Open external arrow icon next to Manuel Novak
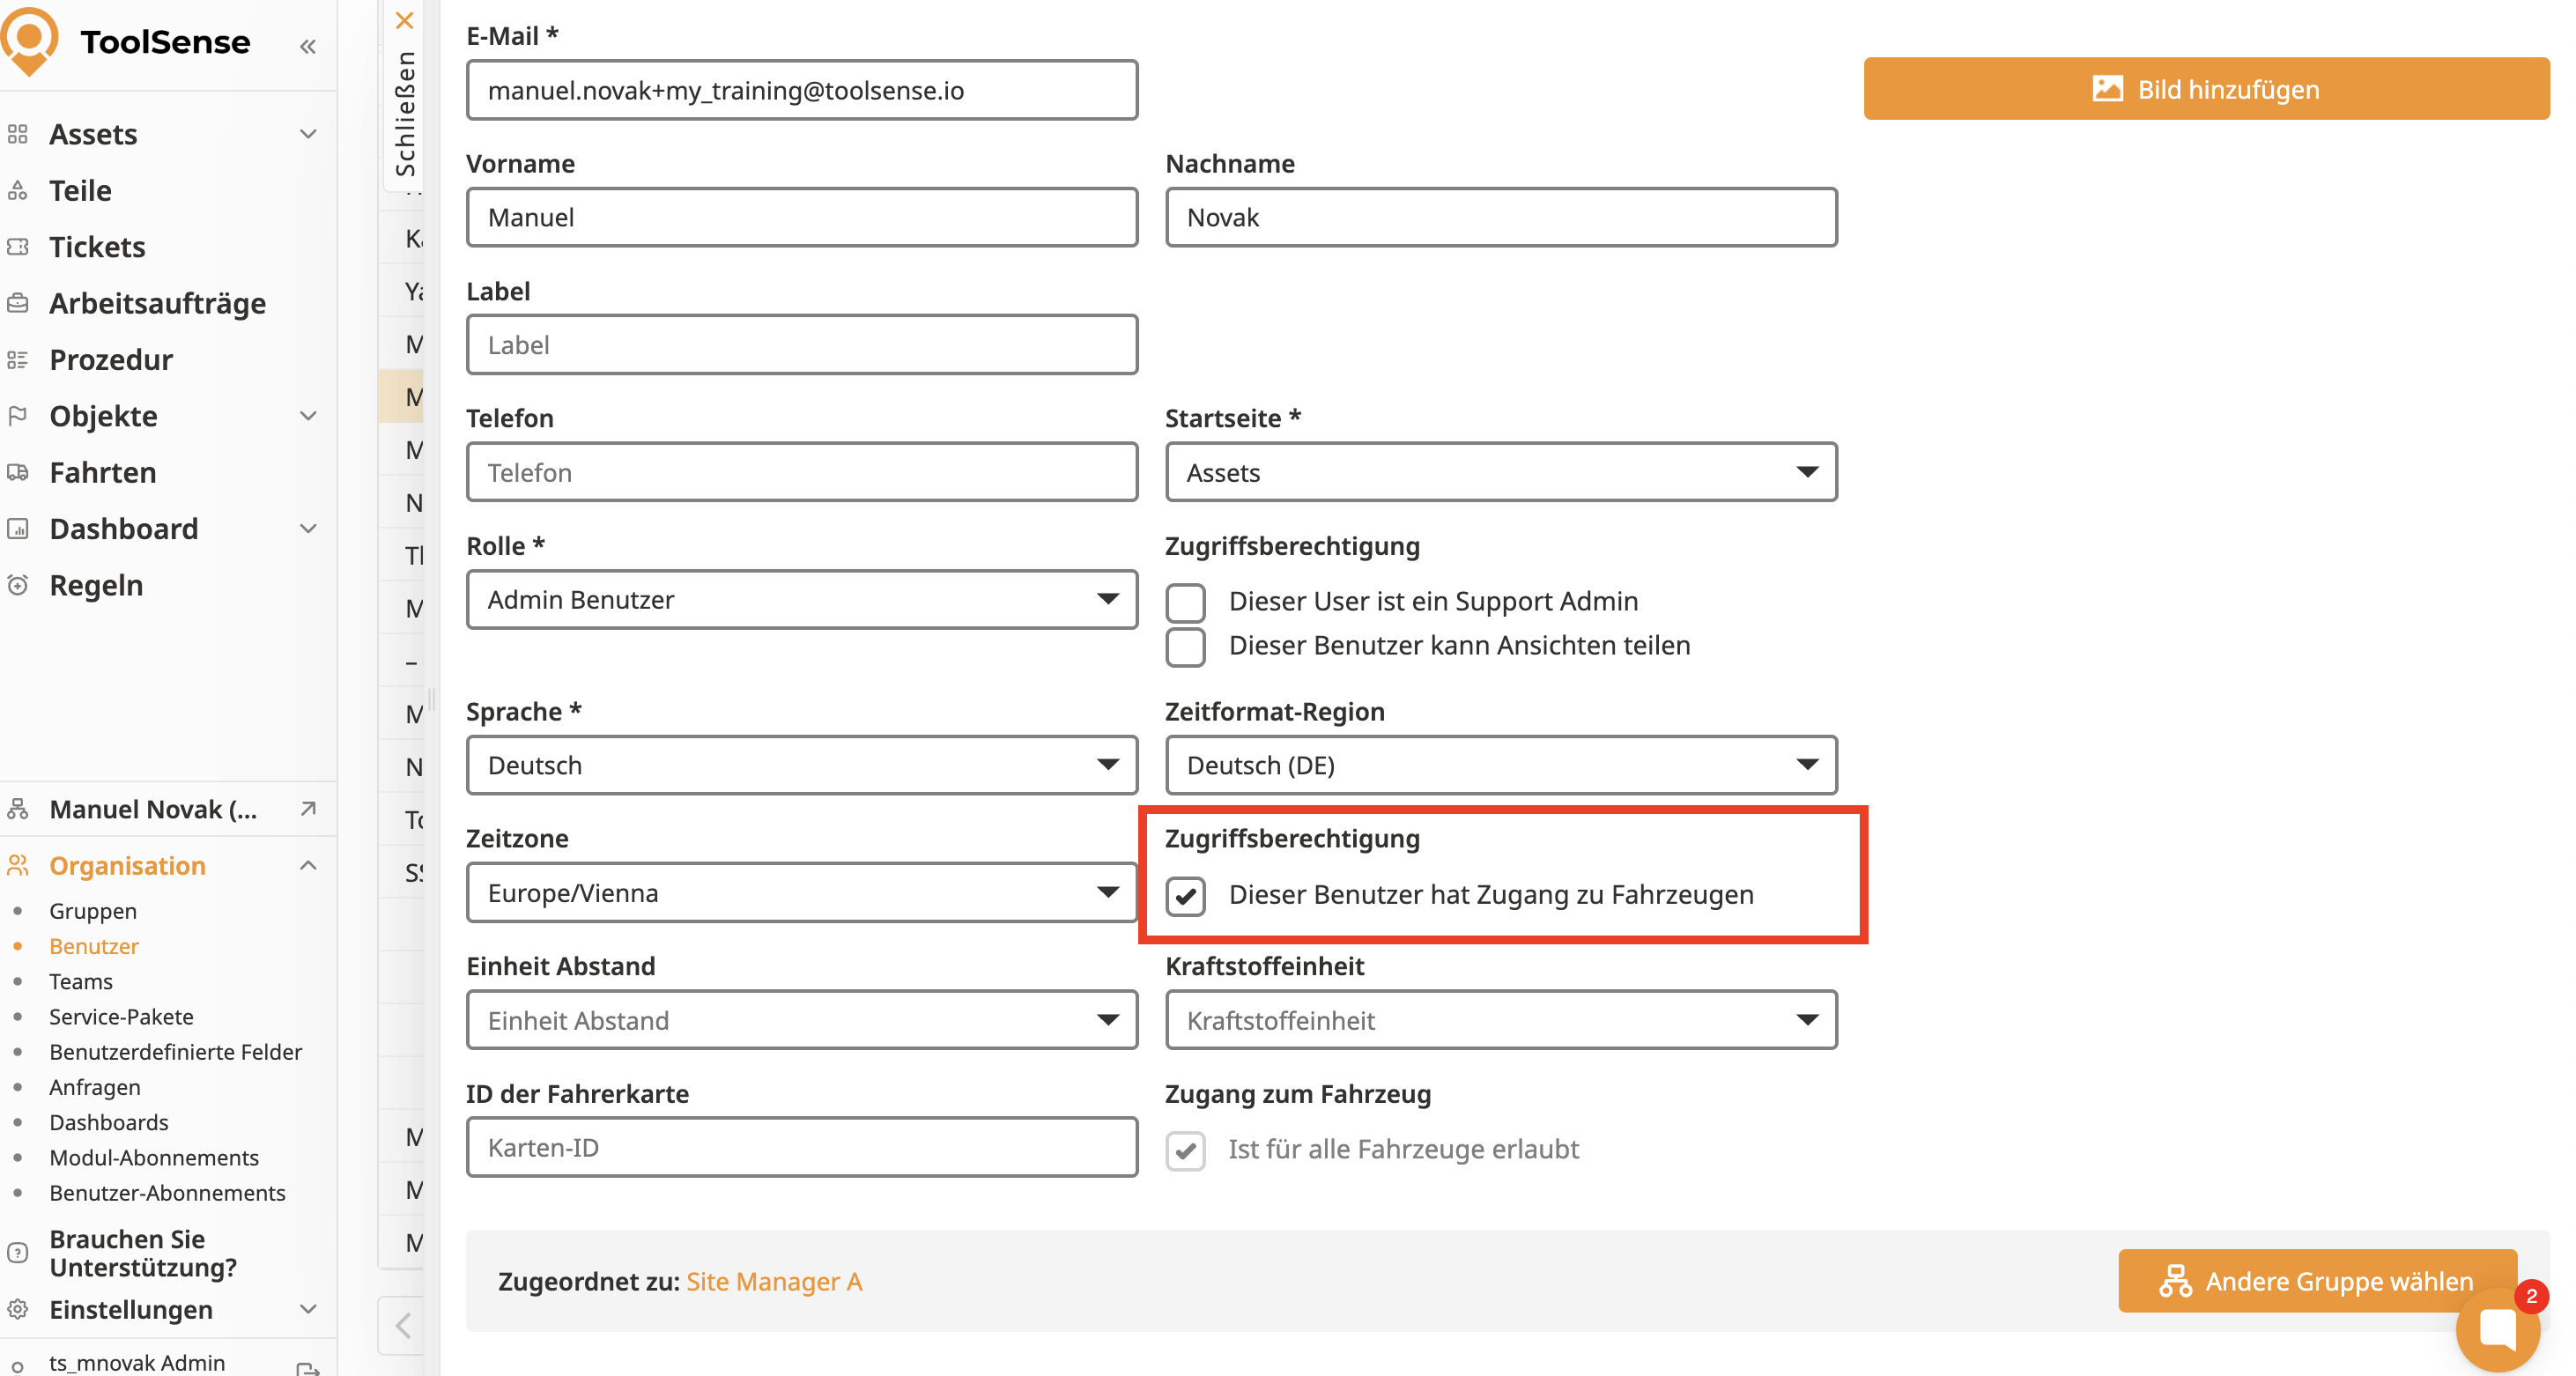The image size is (2576, 1376). click(308, 809)
